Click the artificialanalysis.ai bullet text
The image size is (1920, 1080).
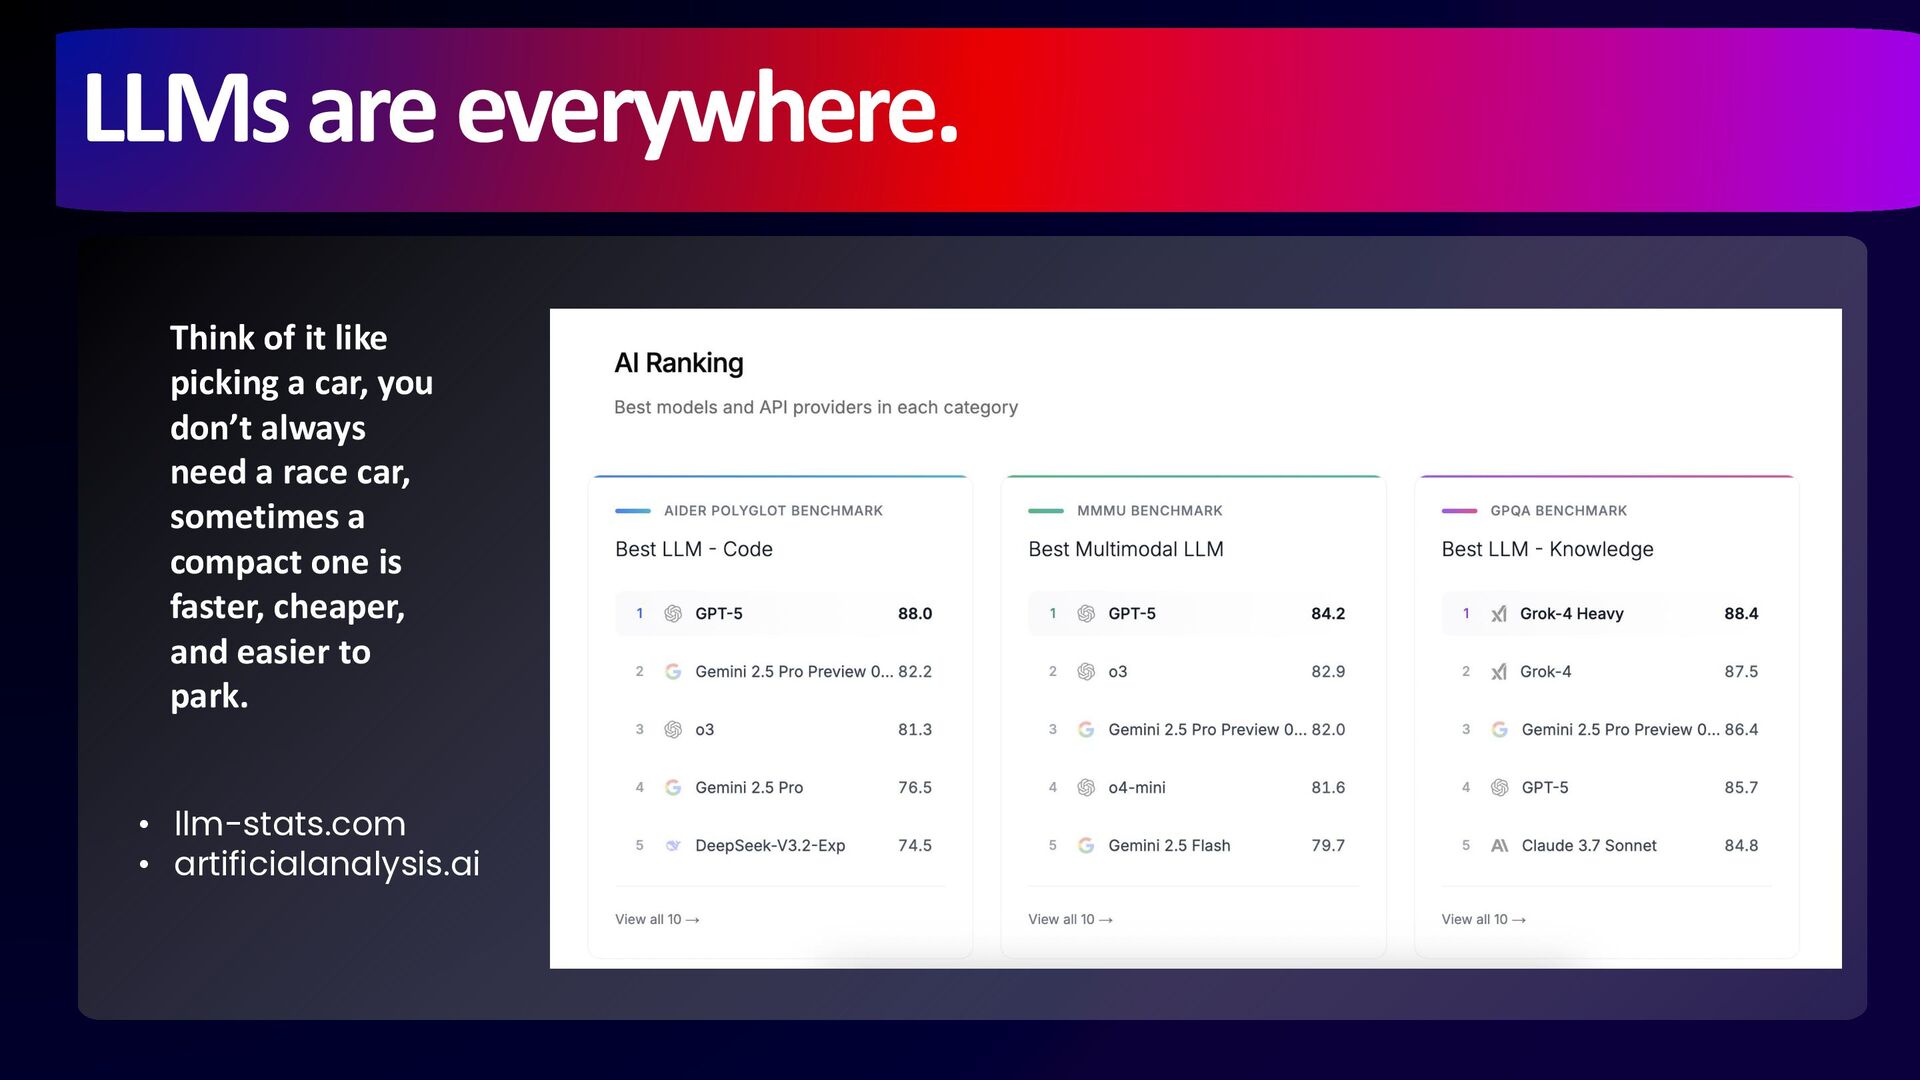pos(327,864)
